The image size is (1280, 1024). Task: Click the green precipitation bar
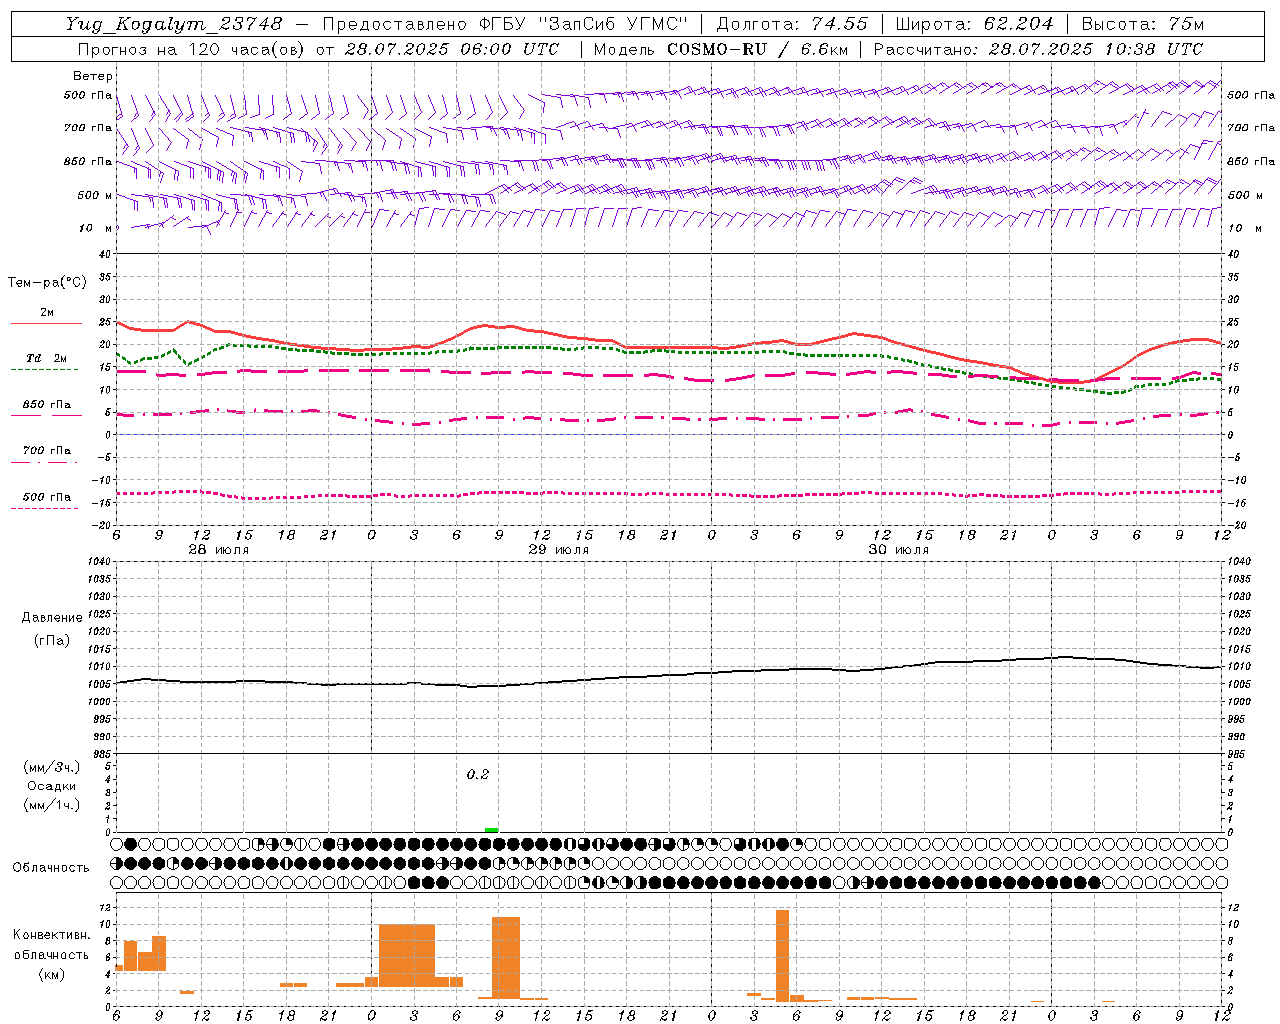point(491,829)
